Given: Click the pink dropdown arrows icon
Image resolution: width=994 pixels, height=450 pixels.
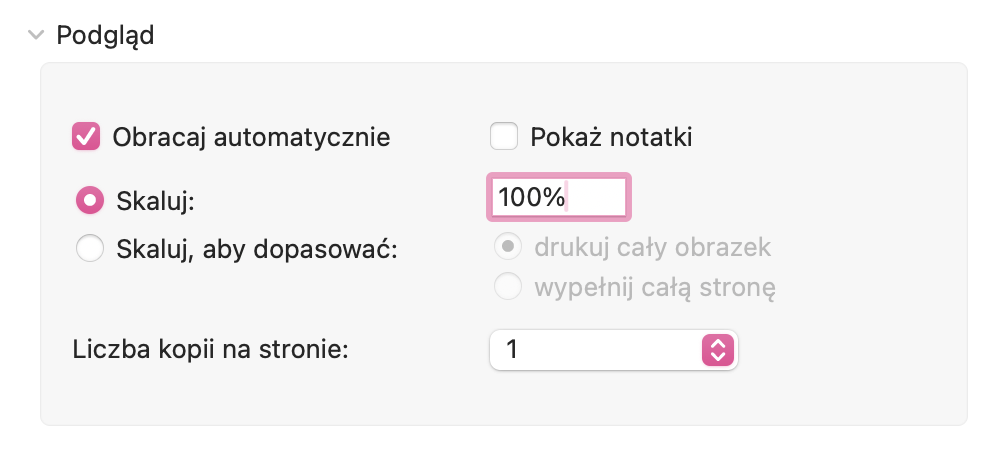Looking at the screenshot, I should (718, 350).
